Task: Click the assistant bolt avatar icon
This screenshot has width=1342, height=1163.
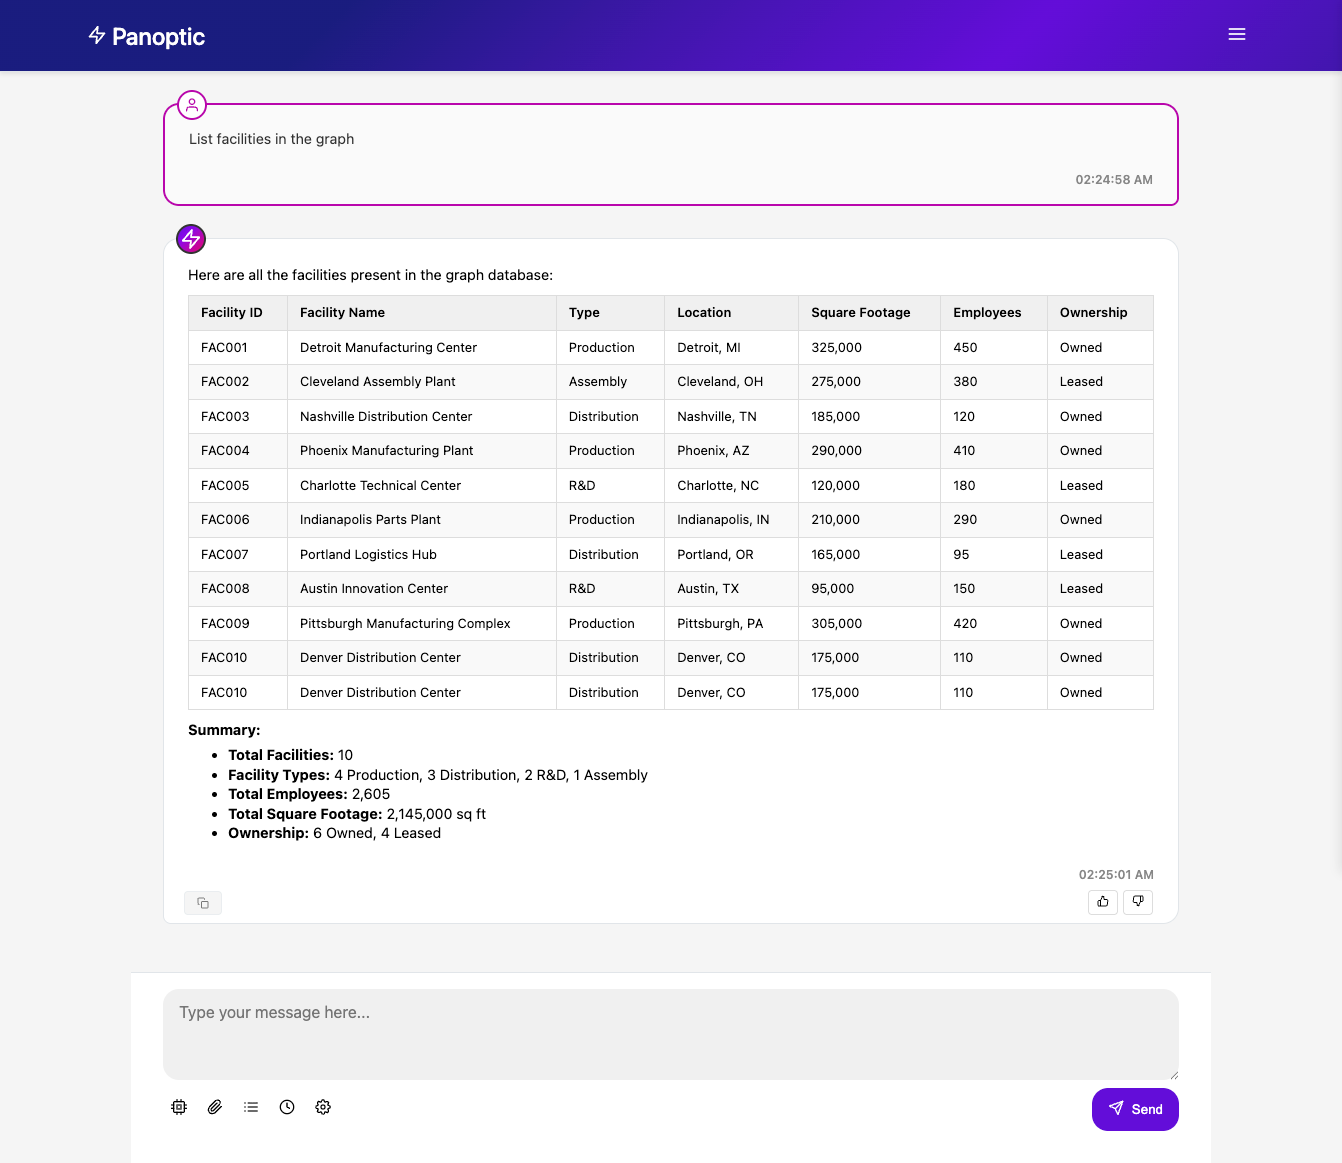Action: click(x=191, y=239)
